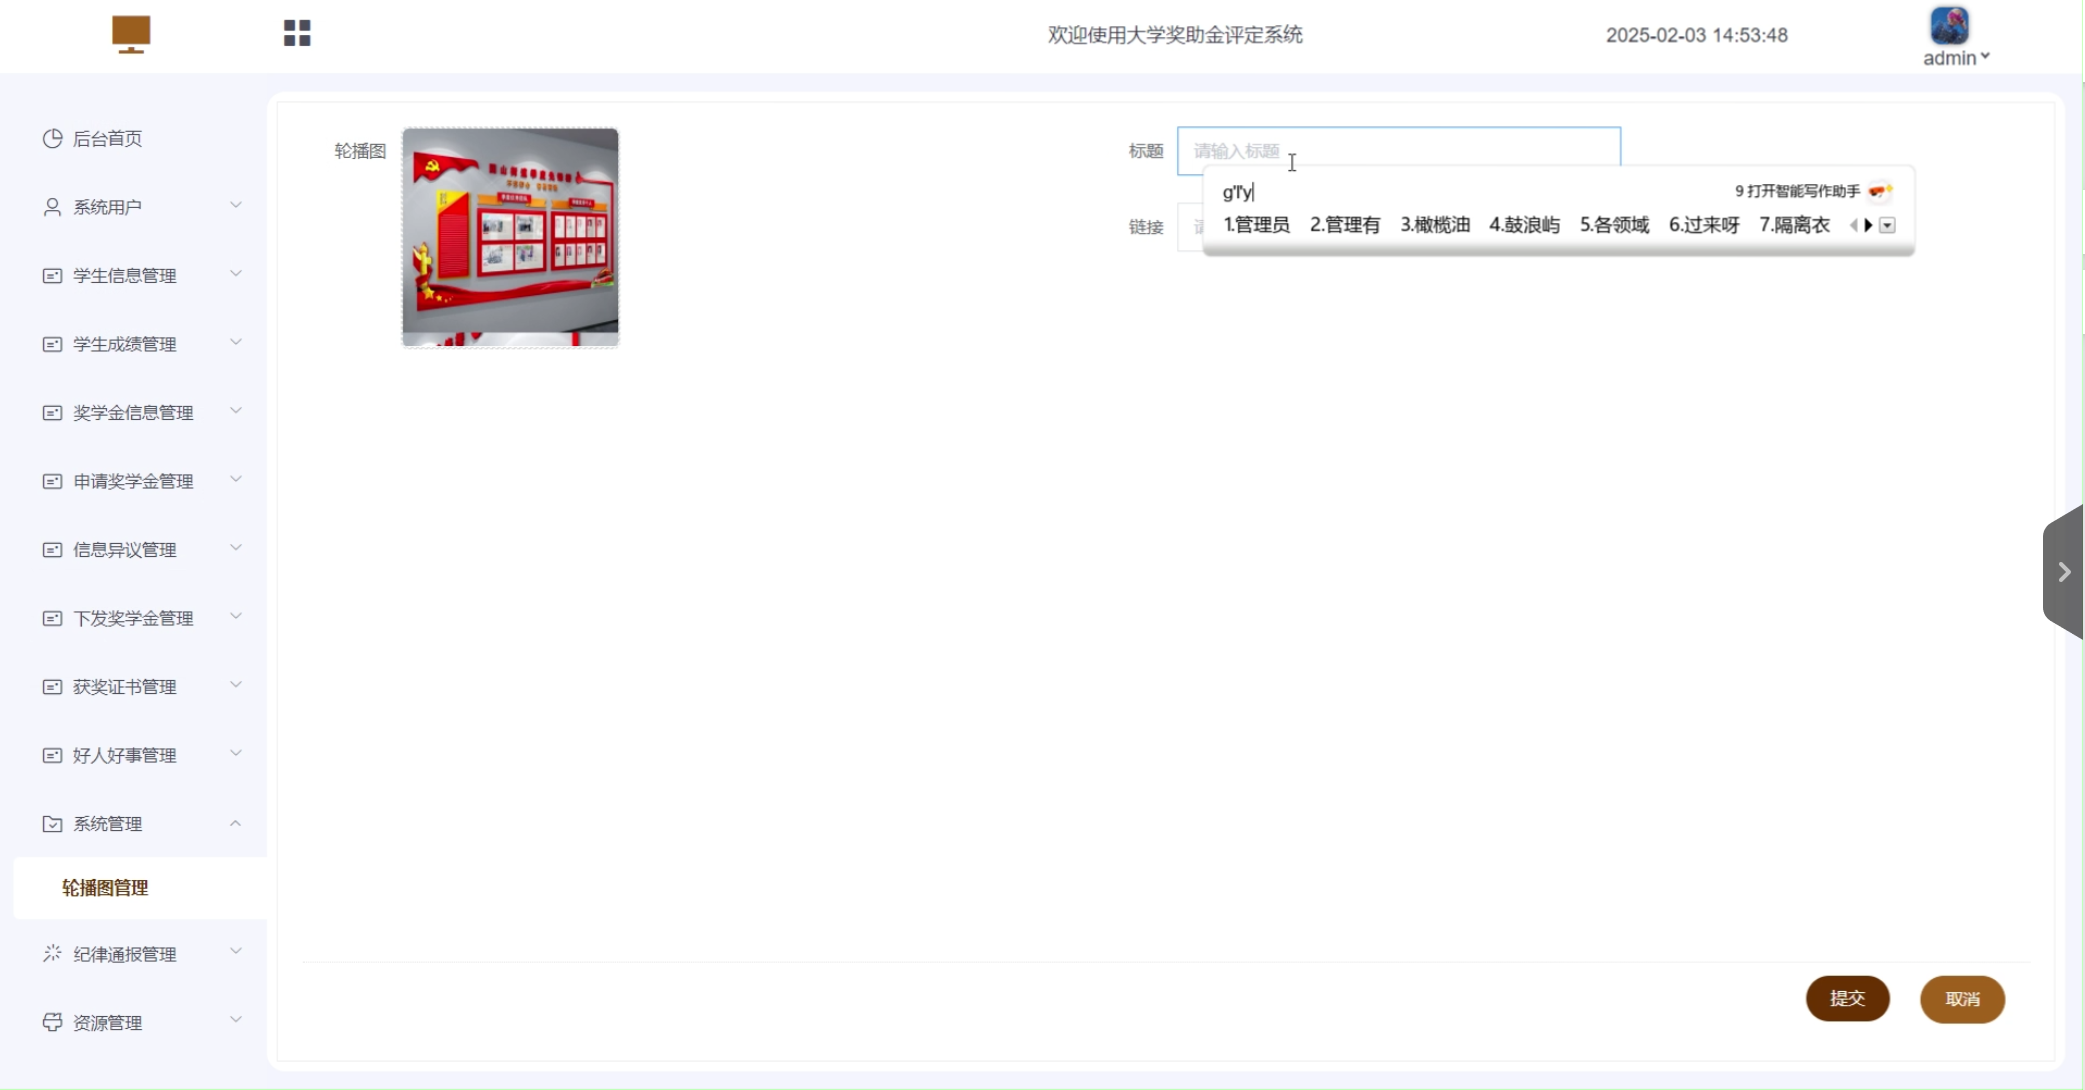Open 好人好事管理 menu
Viewport: 2085px width, 1090px height.
click(x=125, y=755)
